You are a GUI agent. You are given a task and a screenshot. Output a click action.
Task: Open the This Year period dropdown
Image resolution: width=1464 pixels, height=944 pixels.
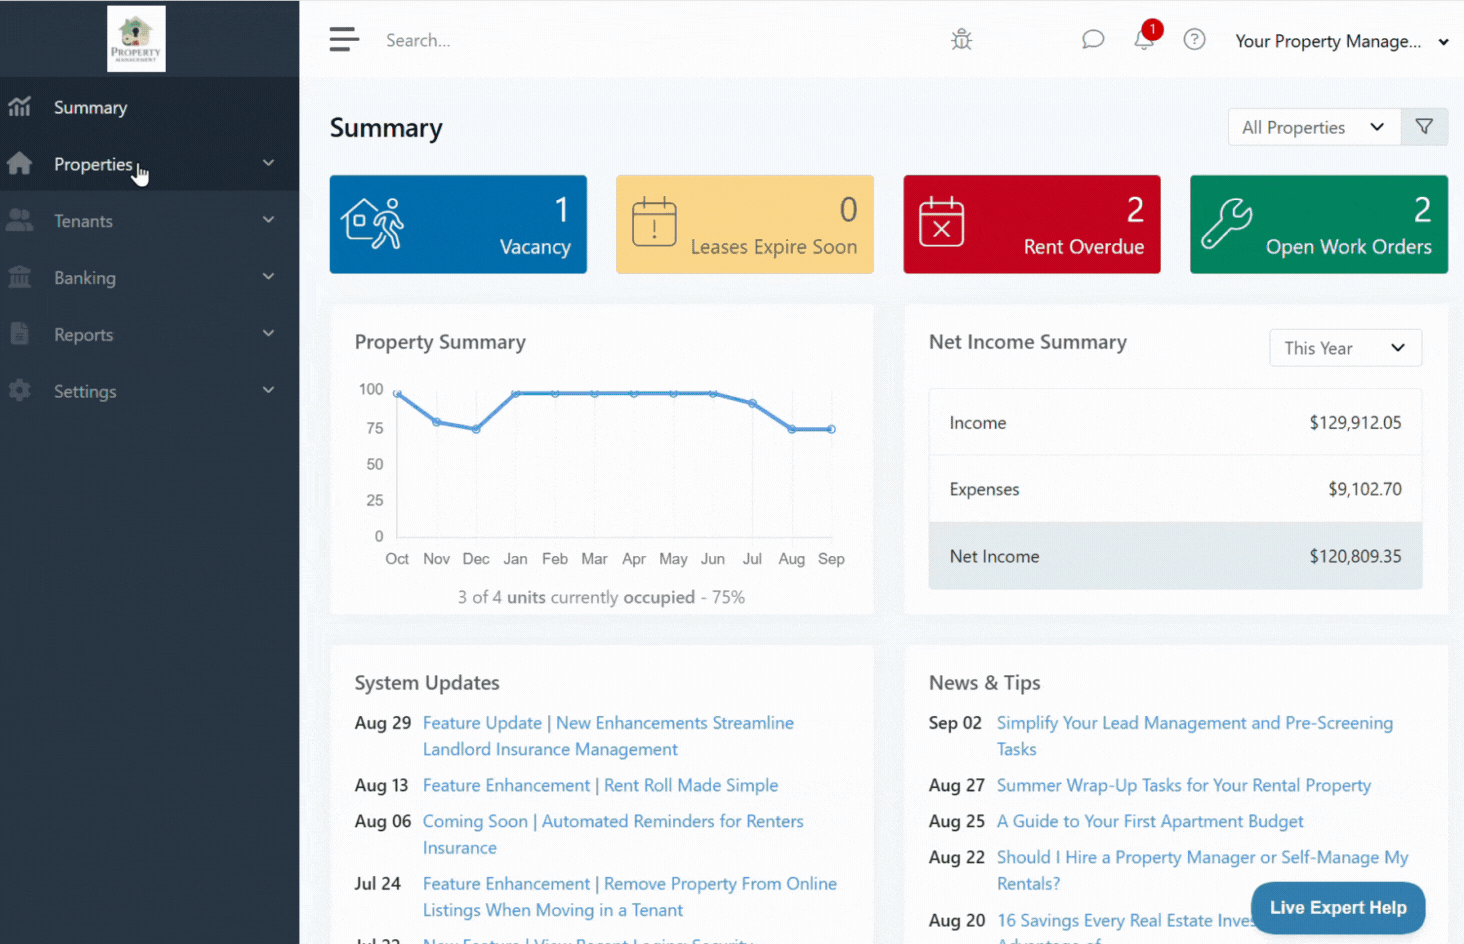click(1345, 348)
